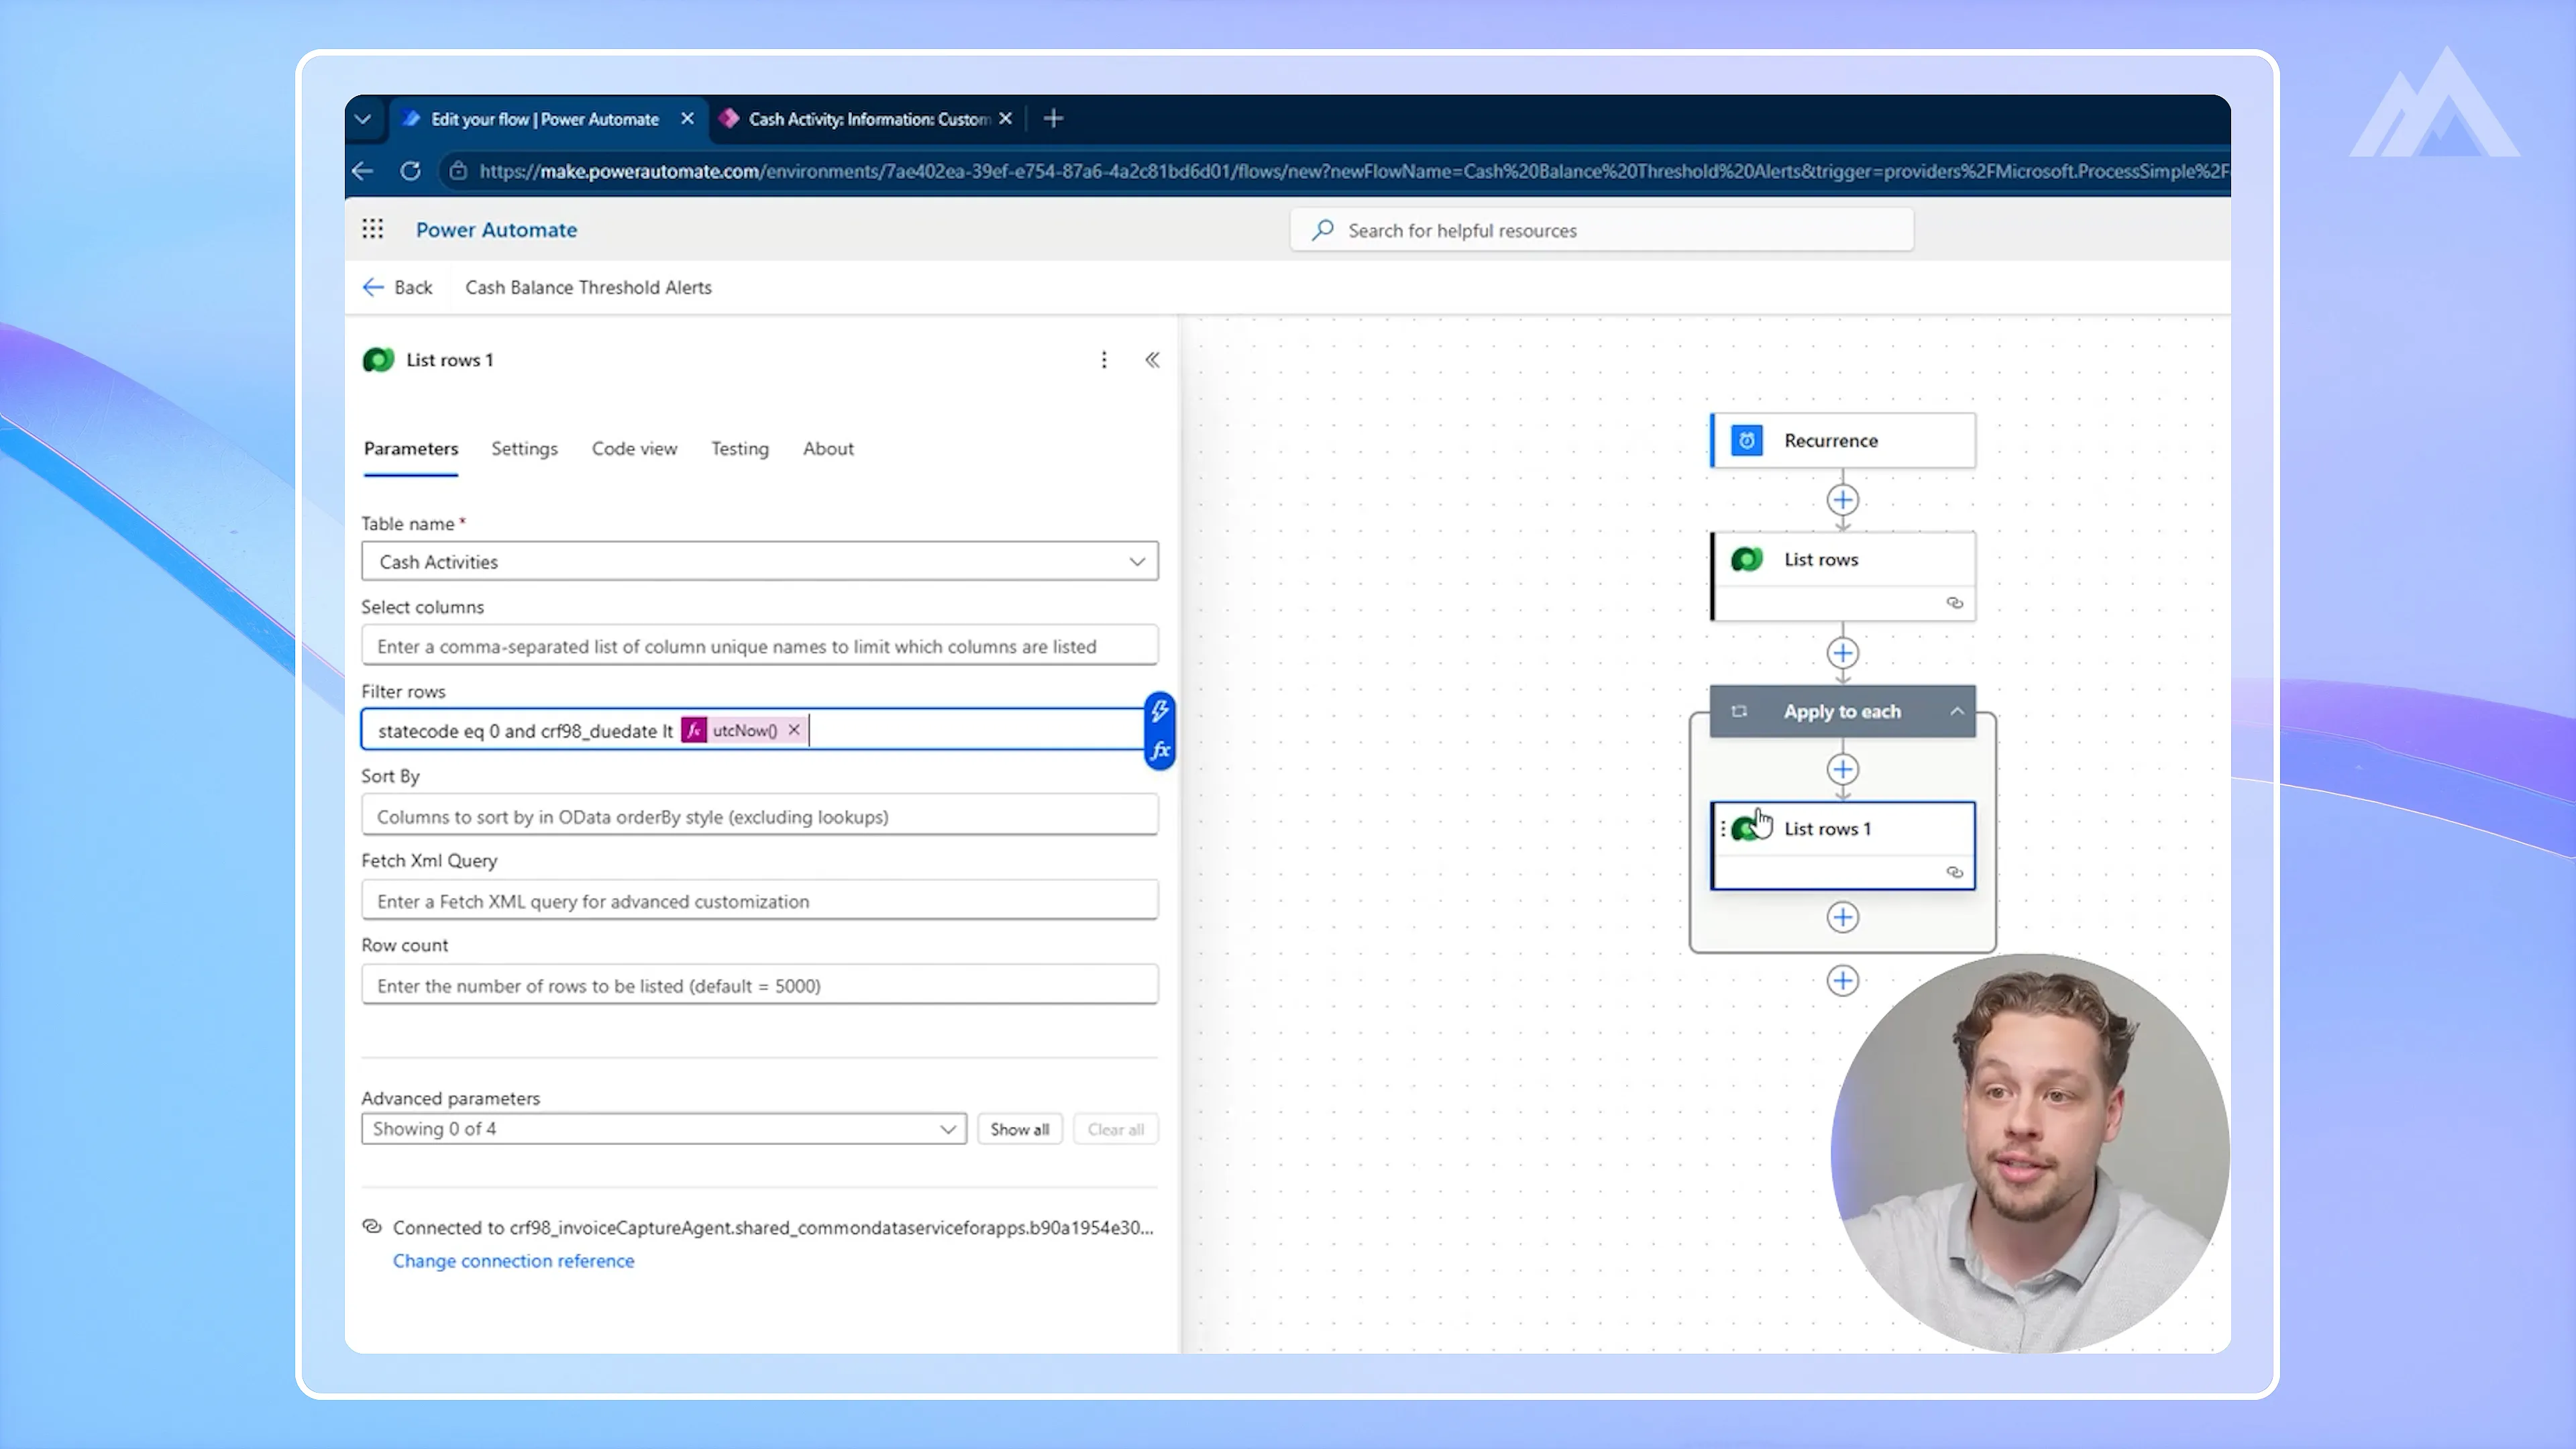Click the Back arrow icon
Image resolution: width=2576 pixels, height=1449 pixels.
click(373, 288)
